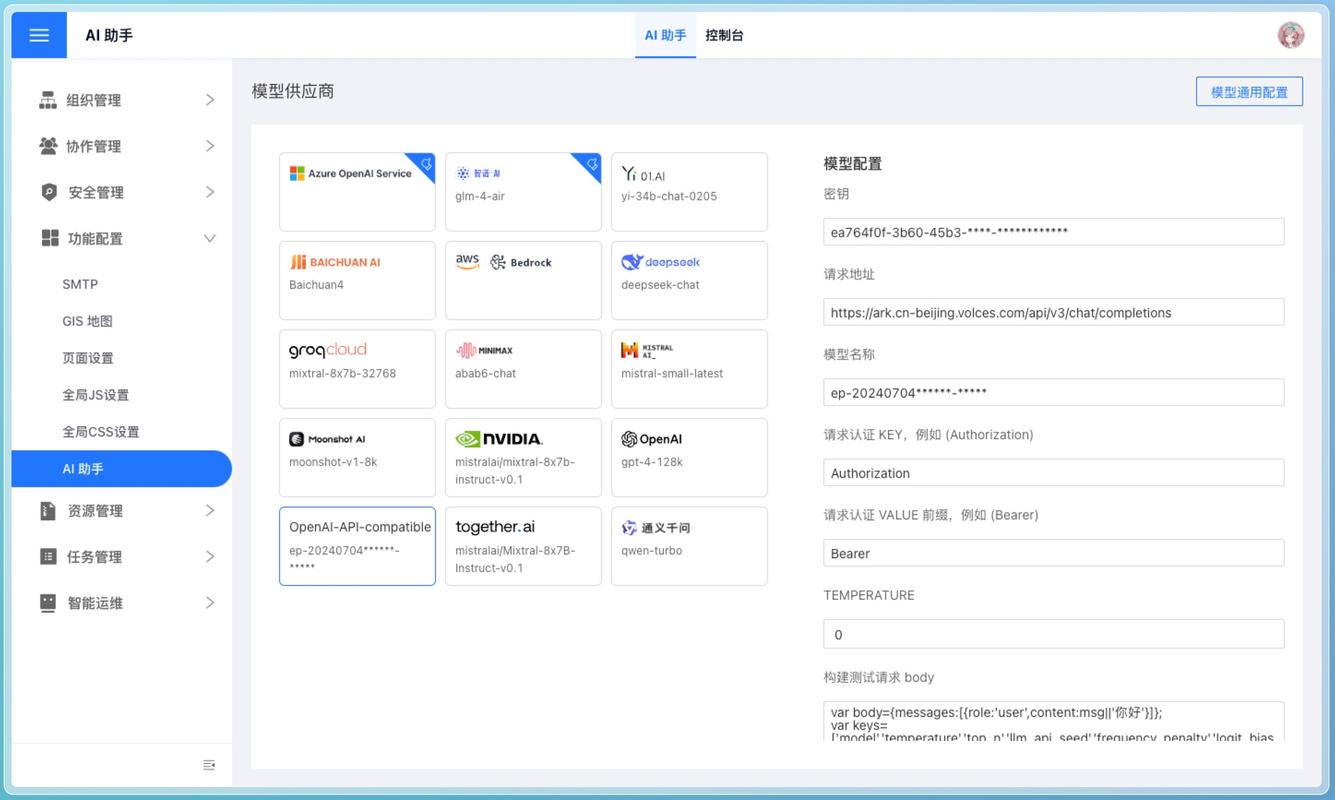The width and height of the screenshot is (1335, 800).
Task: Switch to the AI 助手 top tab
Action: pyautogui.click(x=665, y=35)
